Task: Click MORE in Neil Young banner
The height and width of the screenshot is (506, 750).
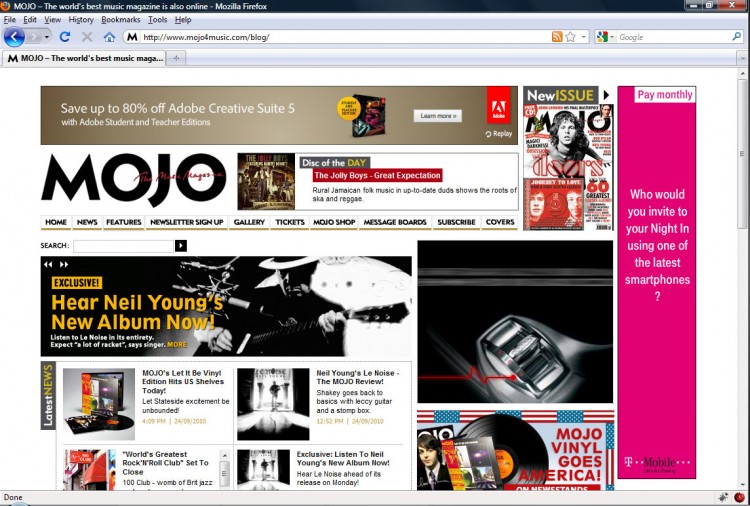Action: point(176,344)
